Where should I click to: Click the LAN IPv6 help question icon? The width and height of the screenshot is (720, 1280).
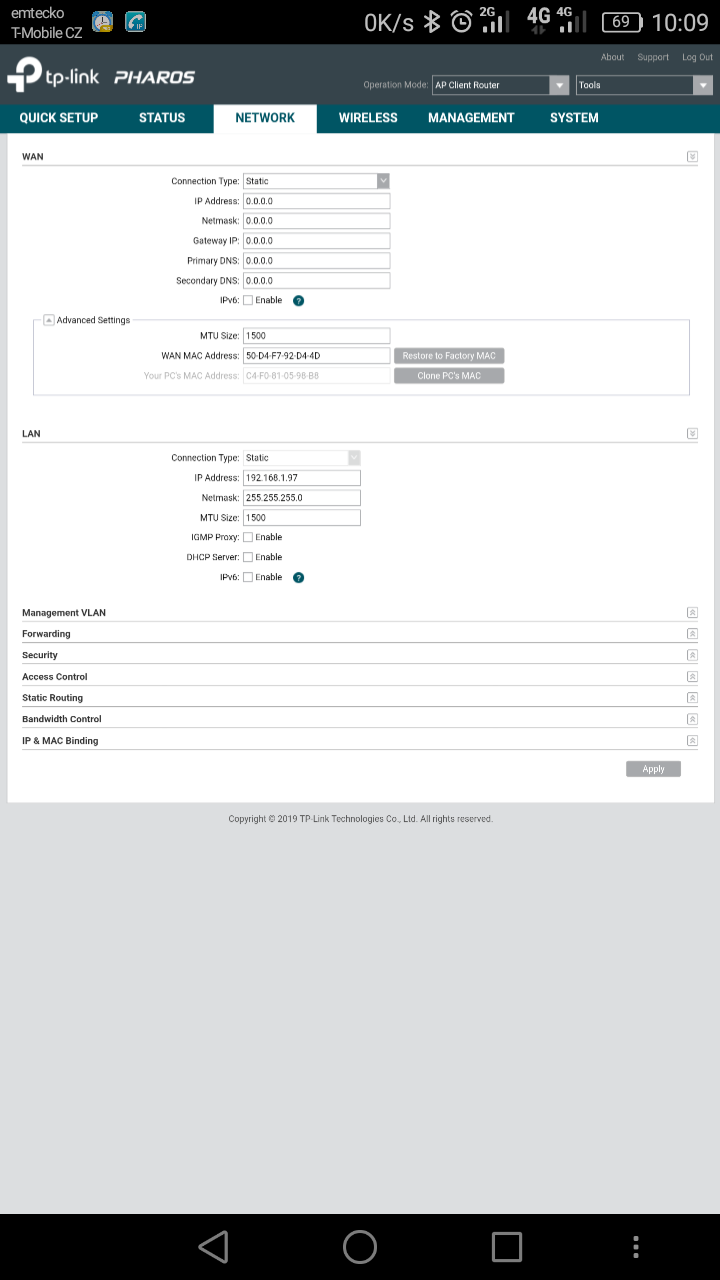click(298, 578)
